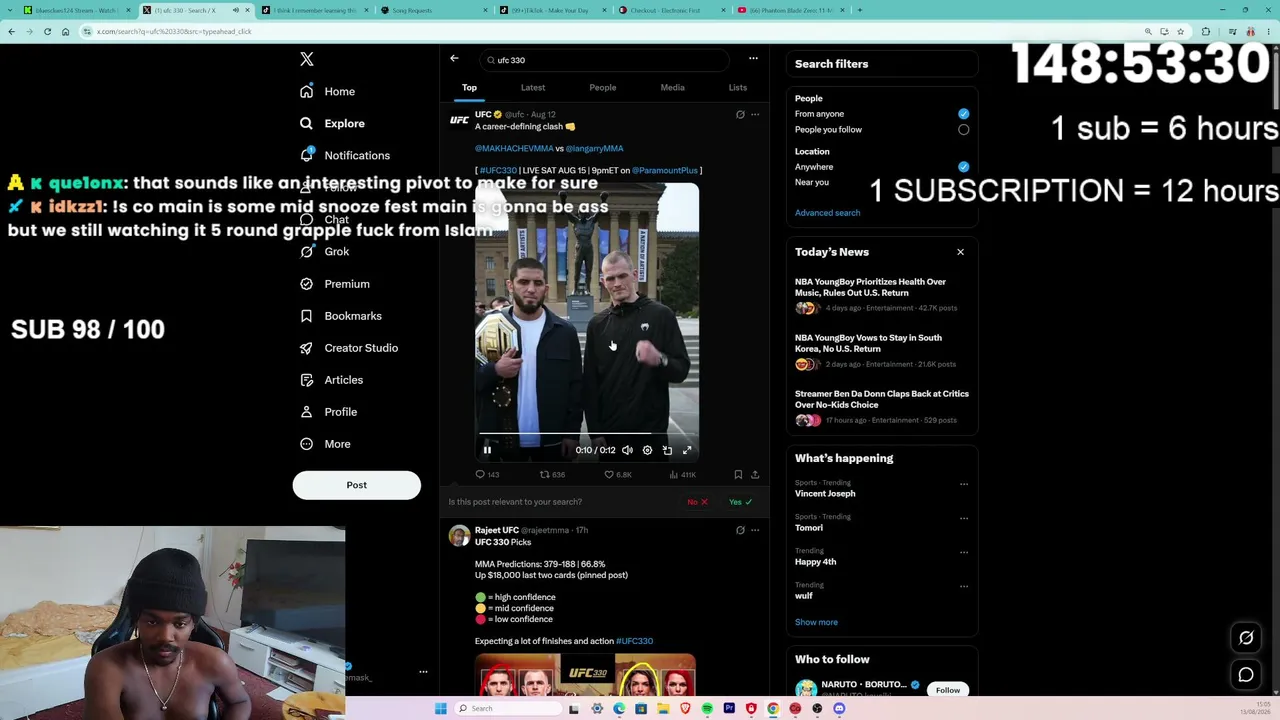The image size is (1280, 720).
Task: Go back using the search page arrow
Action: click(454, 59)
